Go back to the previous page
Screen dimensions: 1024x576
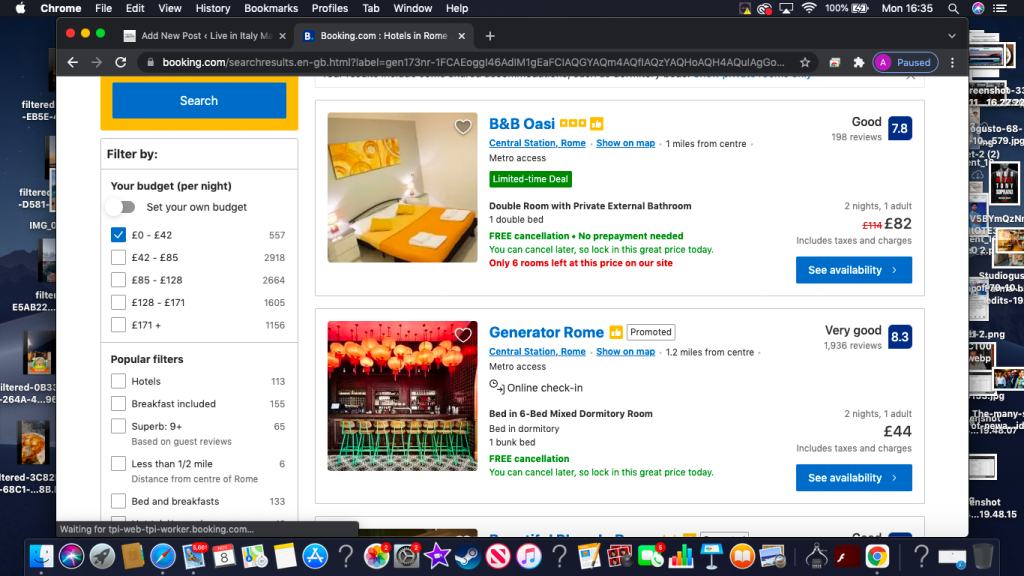(72, 63)
